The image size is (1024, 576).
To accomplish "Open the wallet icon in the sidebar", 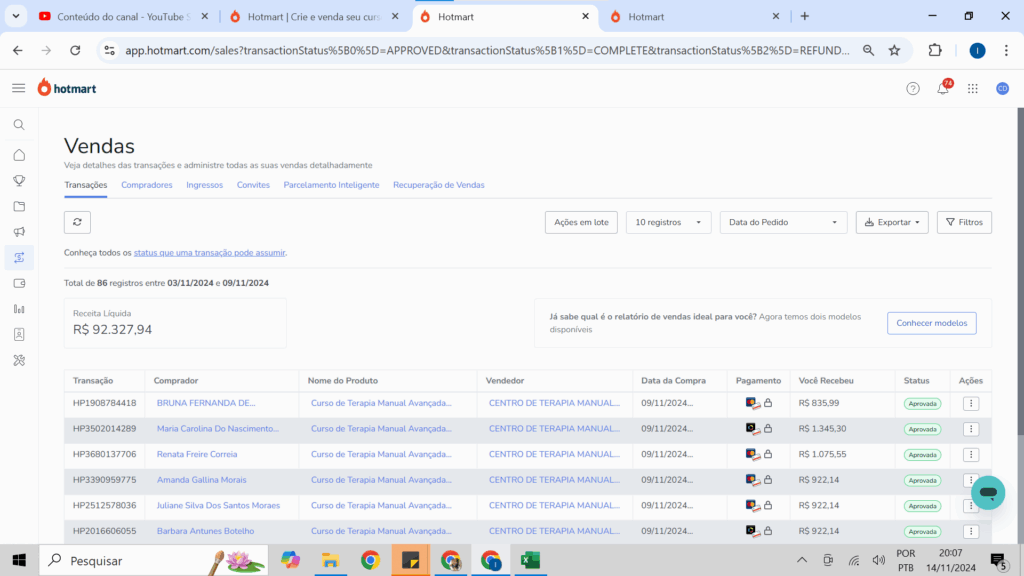I will pyautogui.click(x=19, y=283).
